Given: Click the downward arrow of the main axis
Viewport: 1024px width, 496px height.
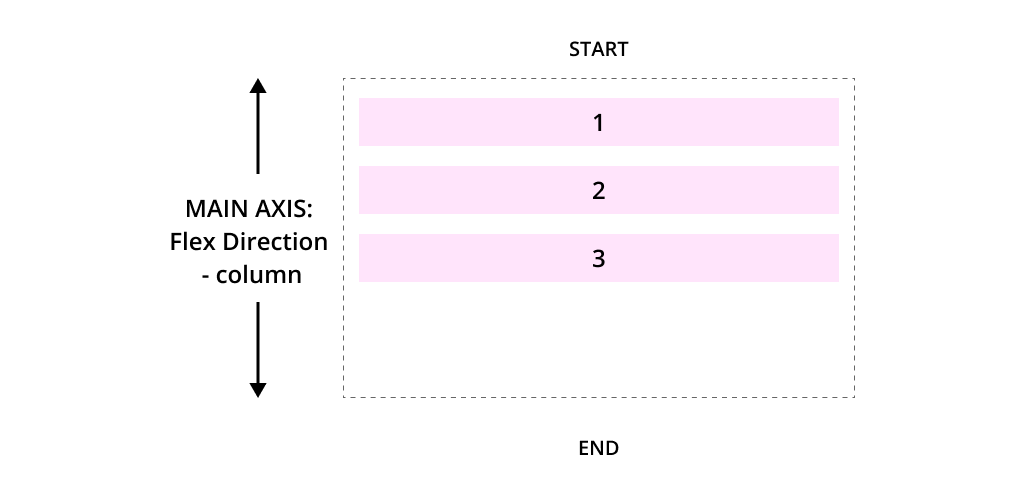Looking at the screenshot, I should (x=258, y=350).
